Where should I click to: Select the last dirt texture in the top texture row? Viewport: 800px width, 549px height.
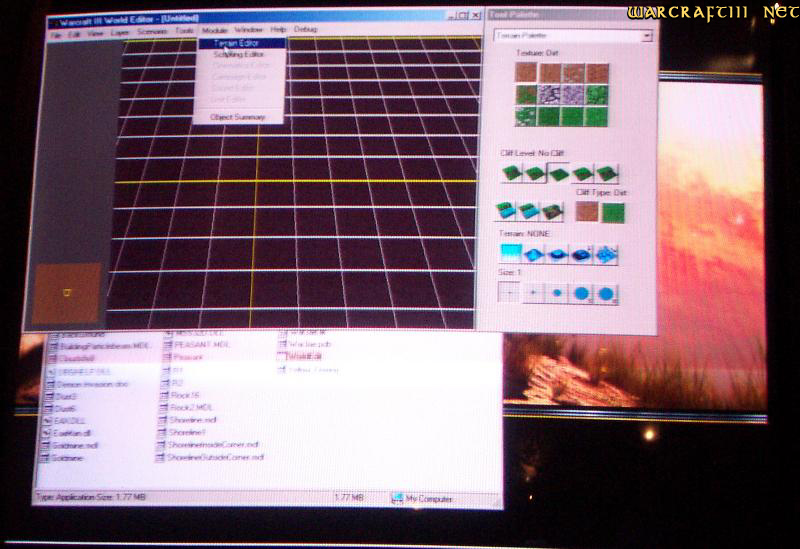[597, 72]
